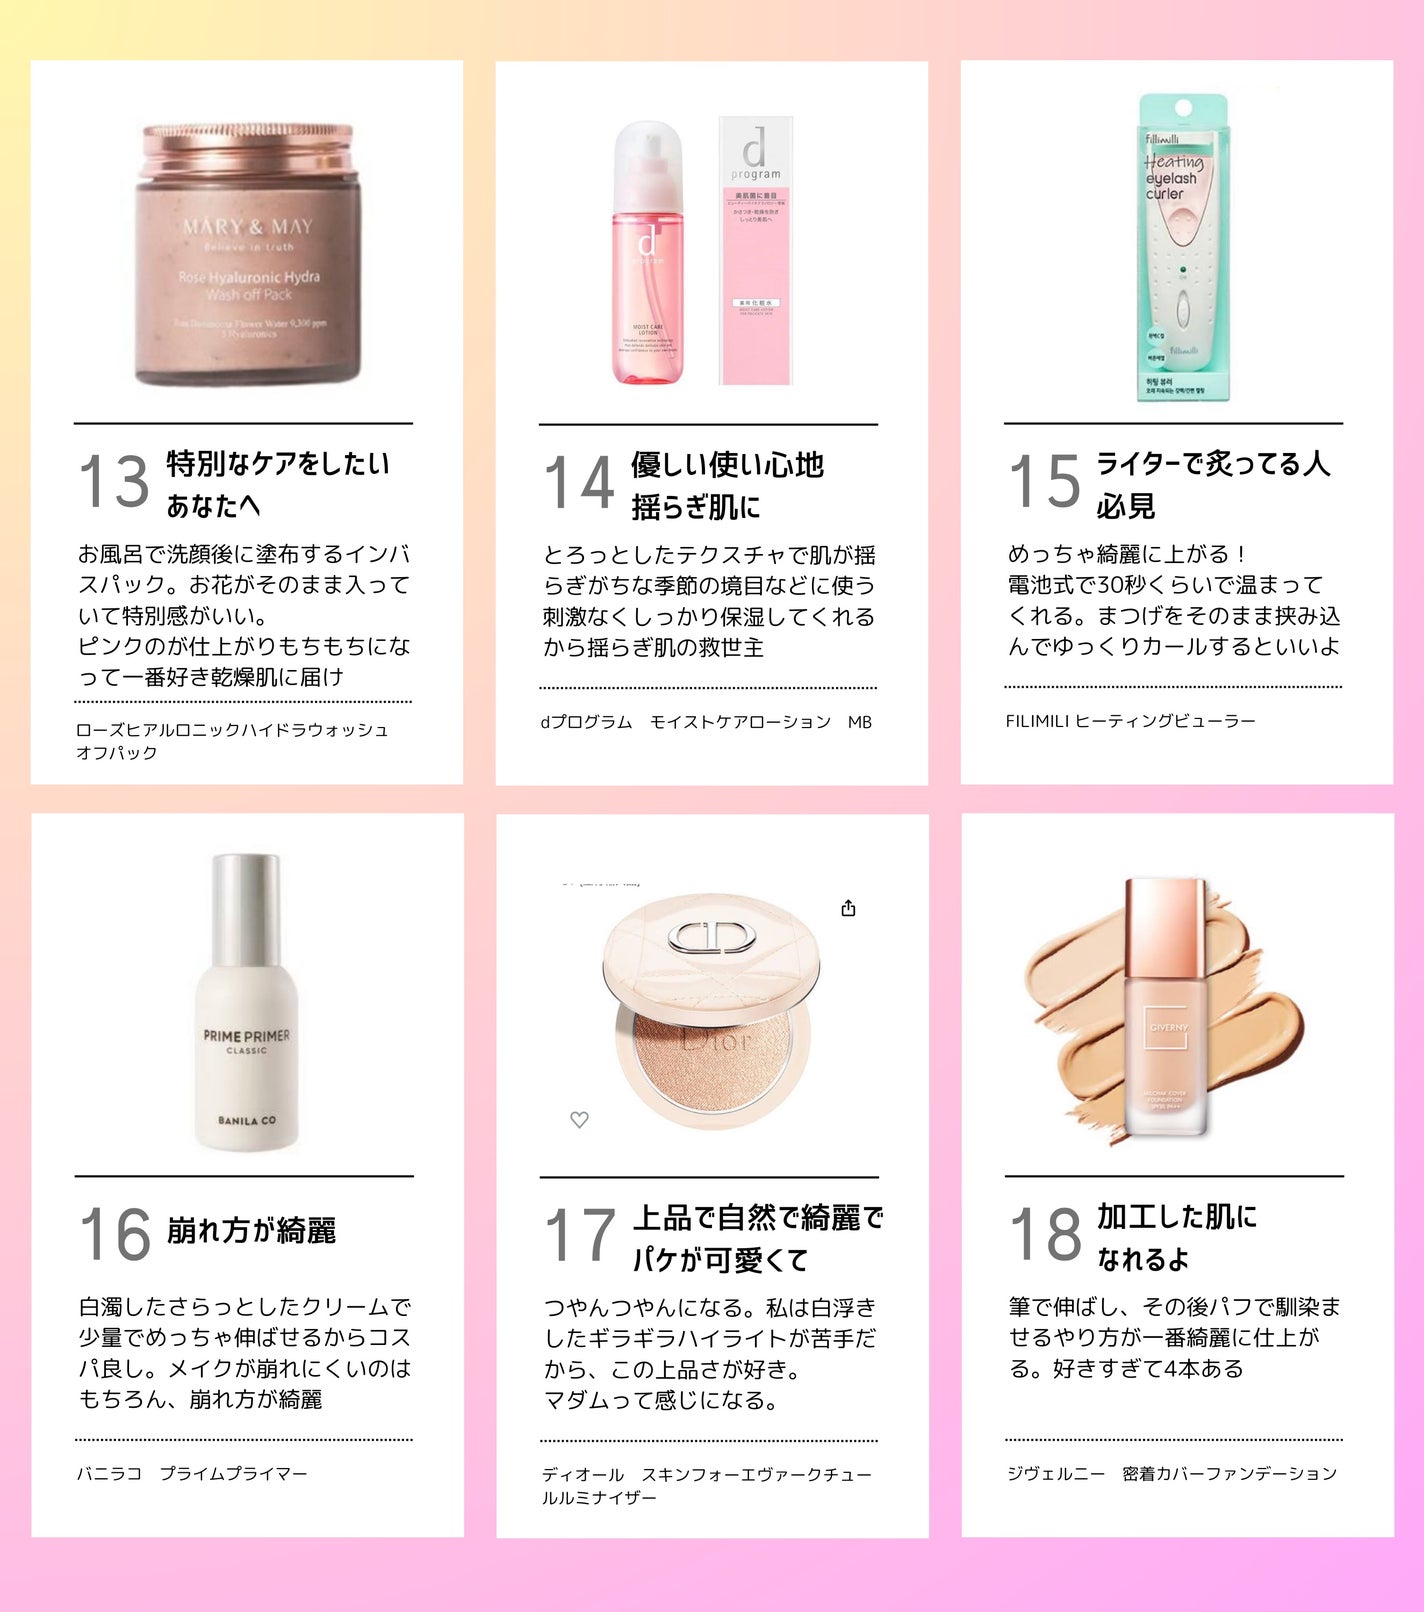Click the number 14 heading
Image resolution: width=1424 pixels, height=1612 pixels.
click(x=579, y=483)
